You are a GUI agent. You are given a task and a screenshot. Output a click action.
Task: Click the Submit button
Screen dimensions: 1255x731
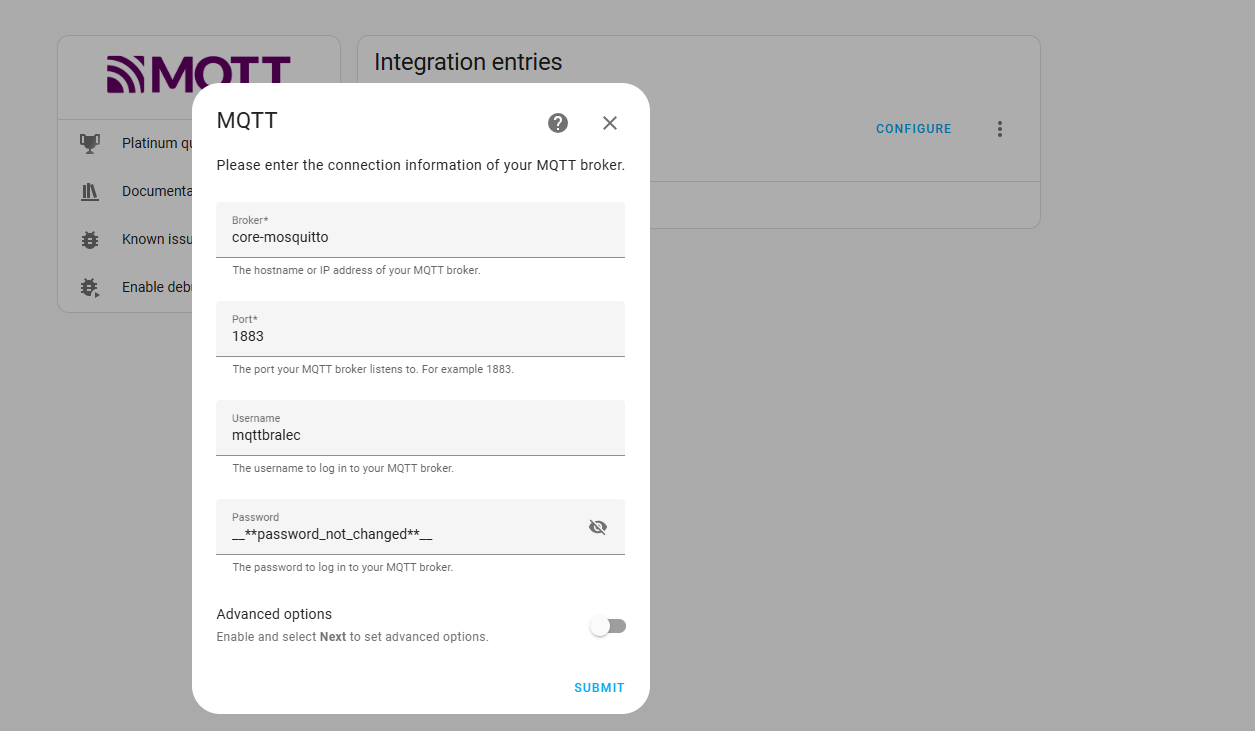click(x=598, y=687)
